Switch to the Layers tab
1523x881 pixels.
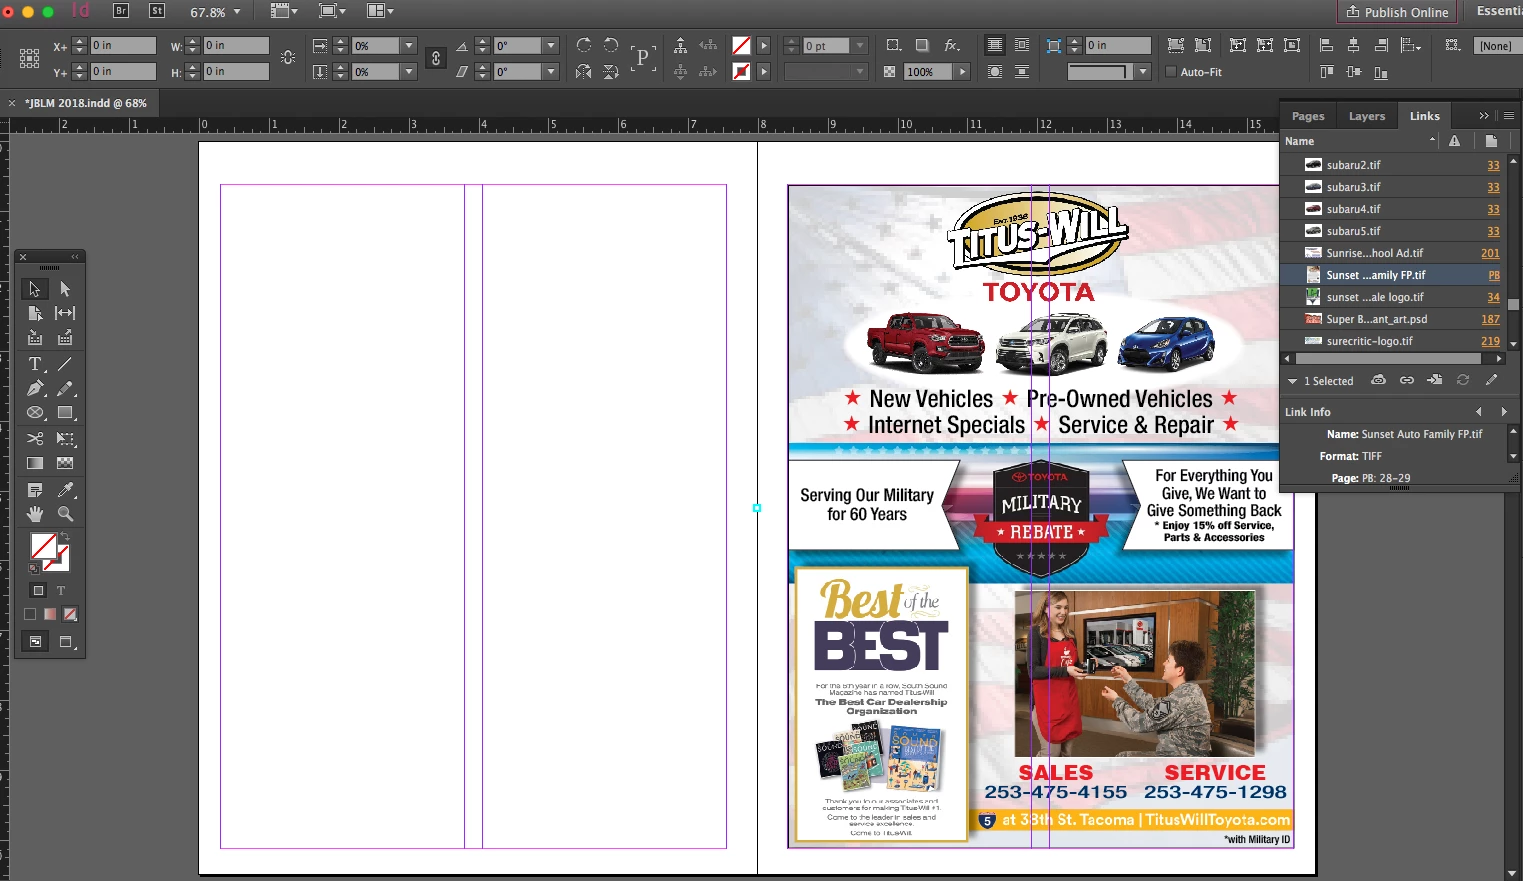(1366, 116)
